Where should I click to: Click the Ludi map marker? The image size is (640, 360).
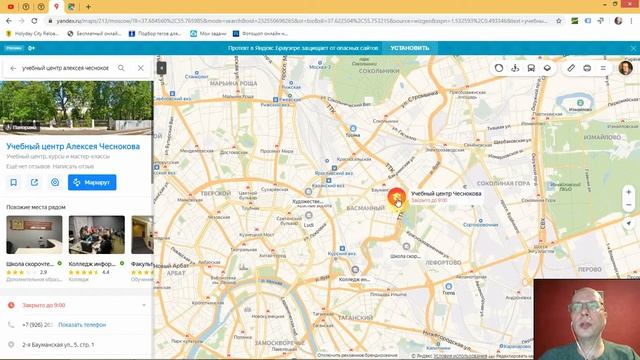click(x=309, y=216)
